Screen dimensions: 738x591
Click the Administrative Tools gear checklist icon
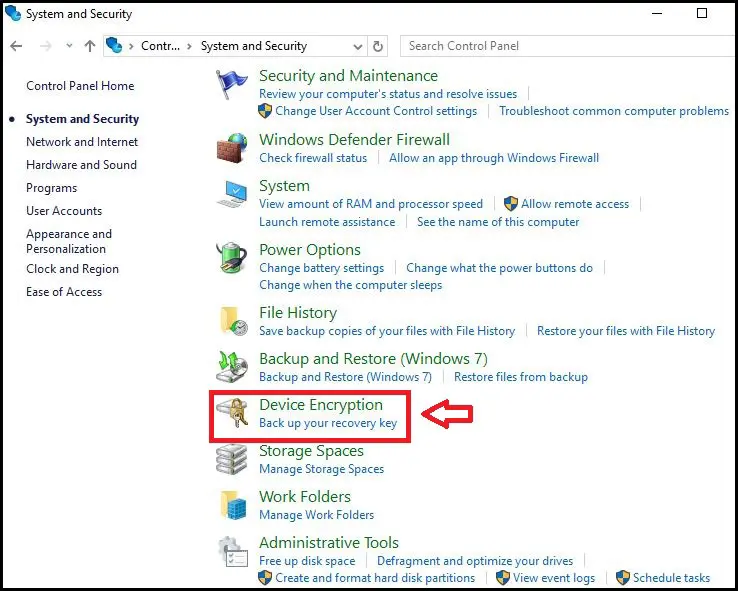click(233, 551)
